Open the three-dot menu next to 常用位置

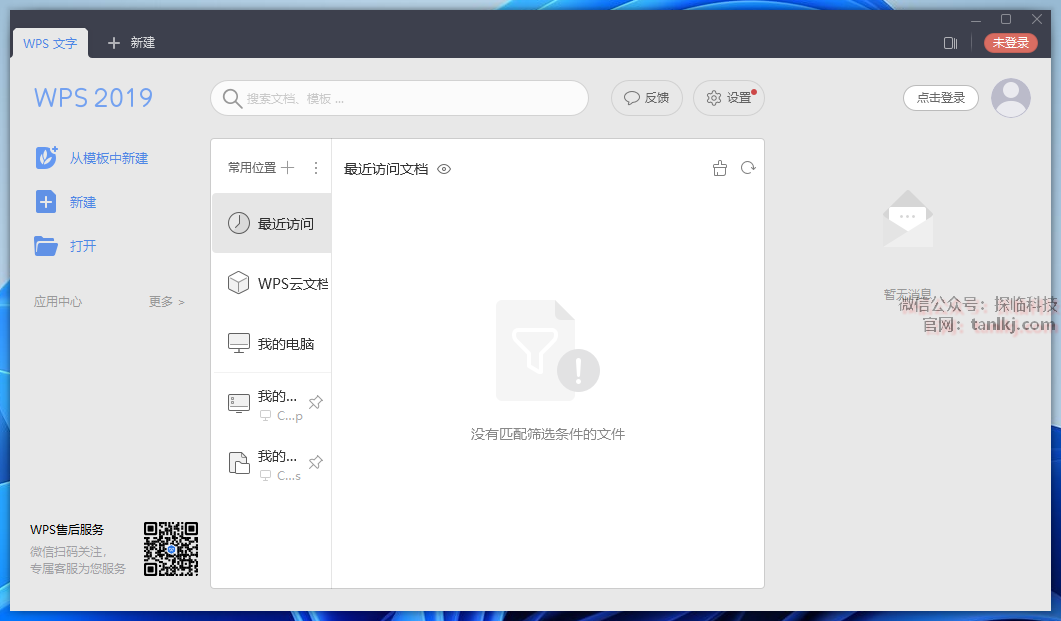316,168
